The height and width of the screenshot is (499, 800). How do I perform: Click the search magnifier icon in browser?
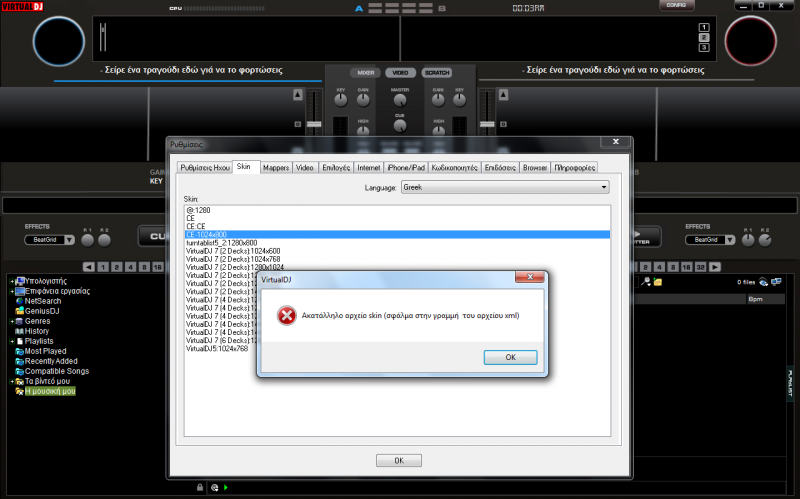click(646, 282)
